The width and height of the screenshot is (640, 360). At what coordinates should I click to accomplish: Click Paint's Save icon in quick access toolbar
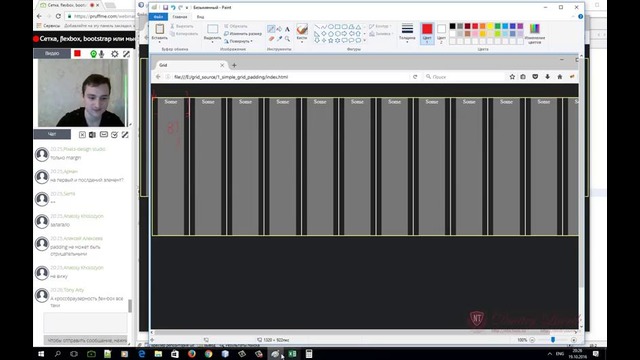click(165, 7)
